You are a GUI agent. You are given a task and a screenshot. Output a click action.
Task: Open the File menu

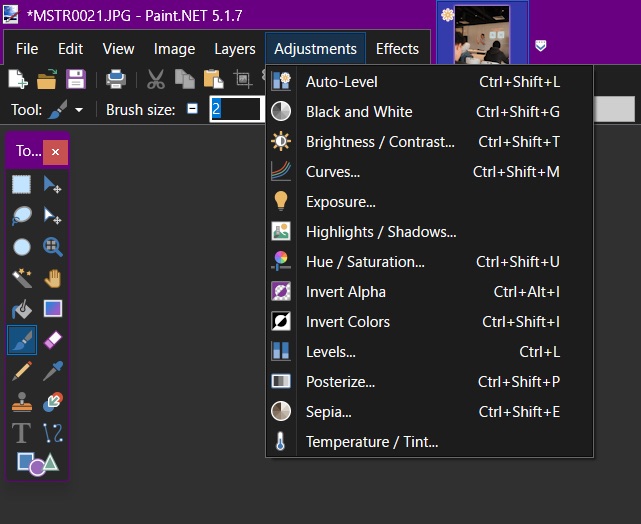click(x=27, y=49)
